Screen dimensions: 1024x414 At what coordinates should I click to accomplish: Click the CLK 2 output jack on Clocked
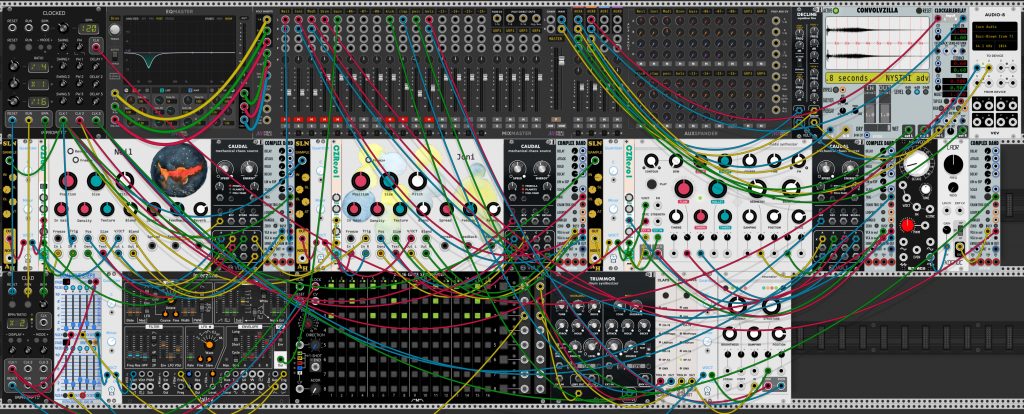(x=80, y=120)
